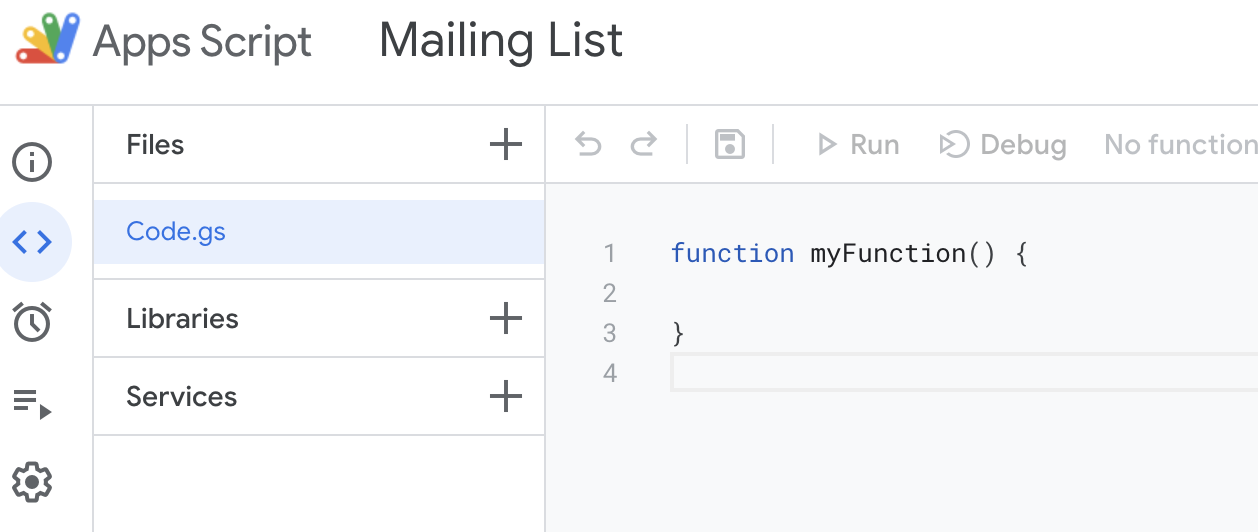Start the Debug button
Viewport: 1258px width, 532px height.
click(1002, 145)
